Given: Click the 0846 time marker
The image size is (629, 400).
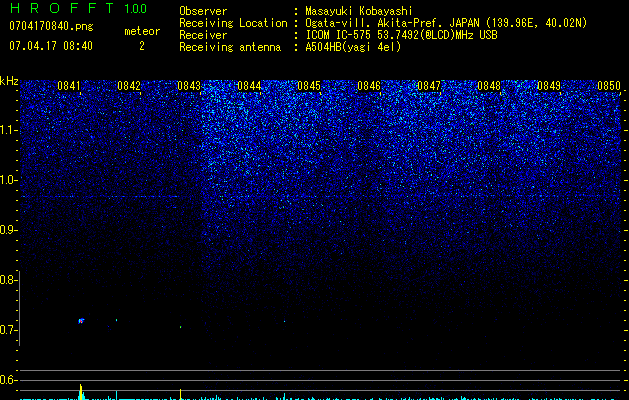Looking at the screenshot, I should [369, 86].
